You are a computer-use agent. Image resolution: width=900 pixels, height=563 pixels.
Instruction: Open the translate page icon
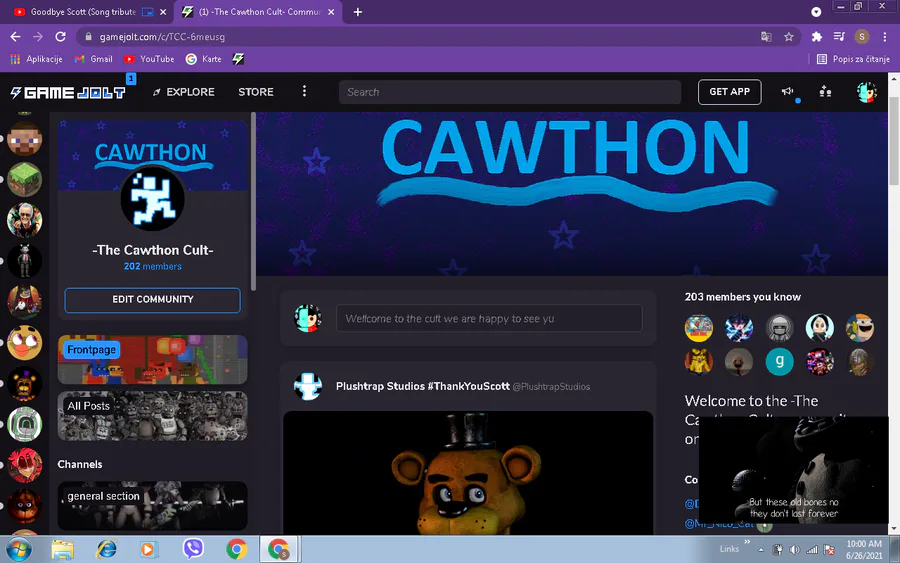pyautogui.click(x=766, y=37)
